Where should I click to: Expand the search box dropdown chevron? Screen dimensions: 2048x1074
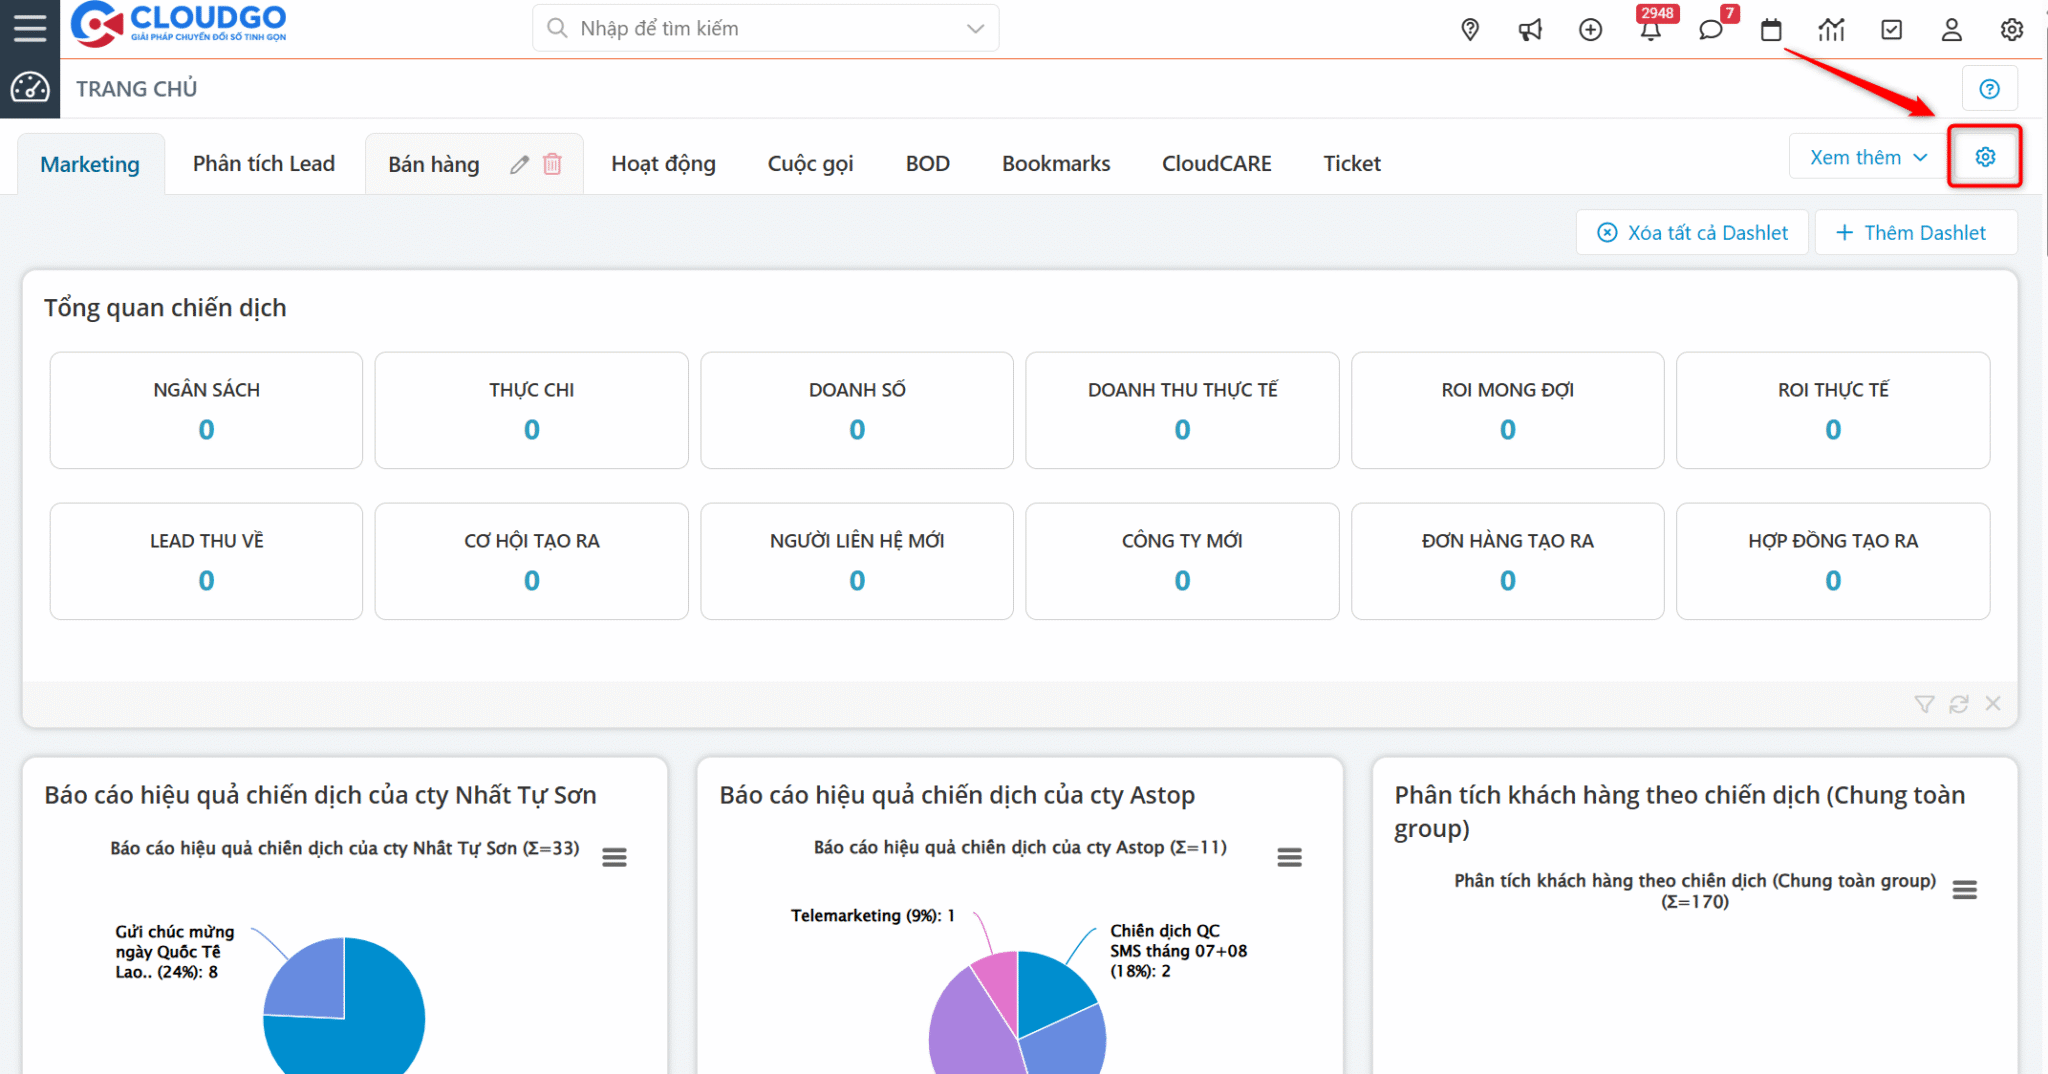click(x=975, y=29)
